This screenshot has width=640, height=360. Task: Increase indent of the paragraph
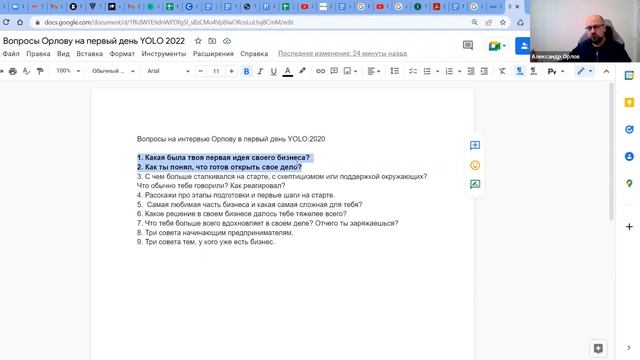coord(484,71)
